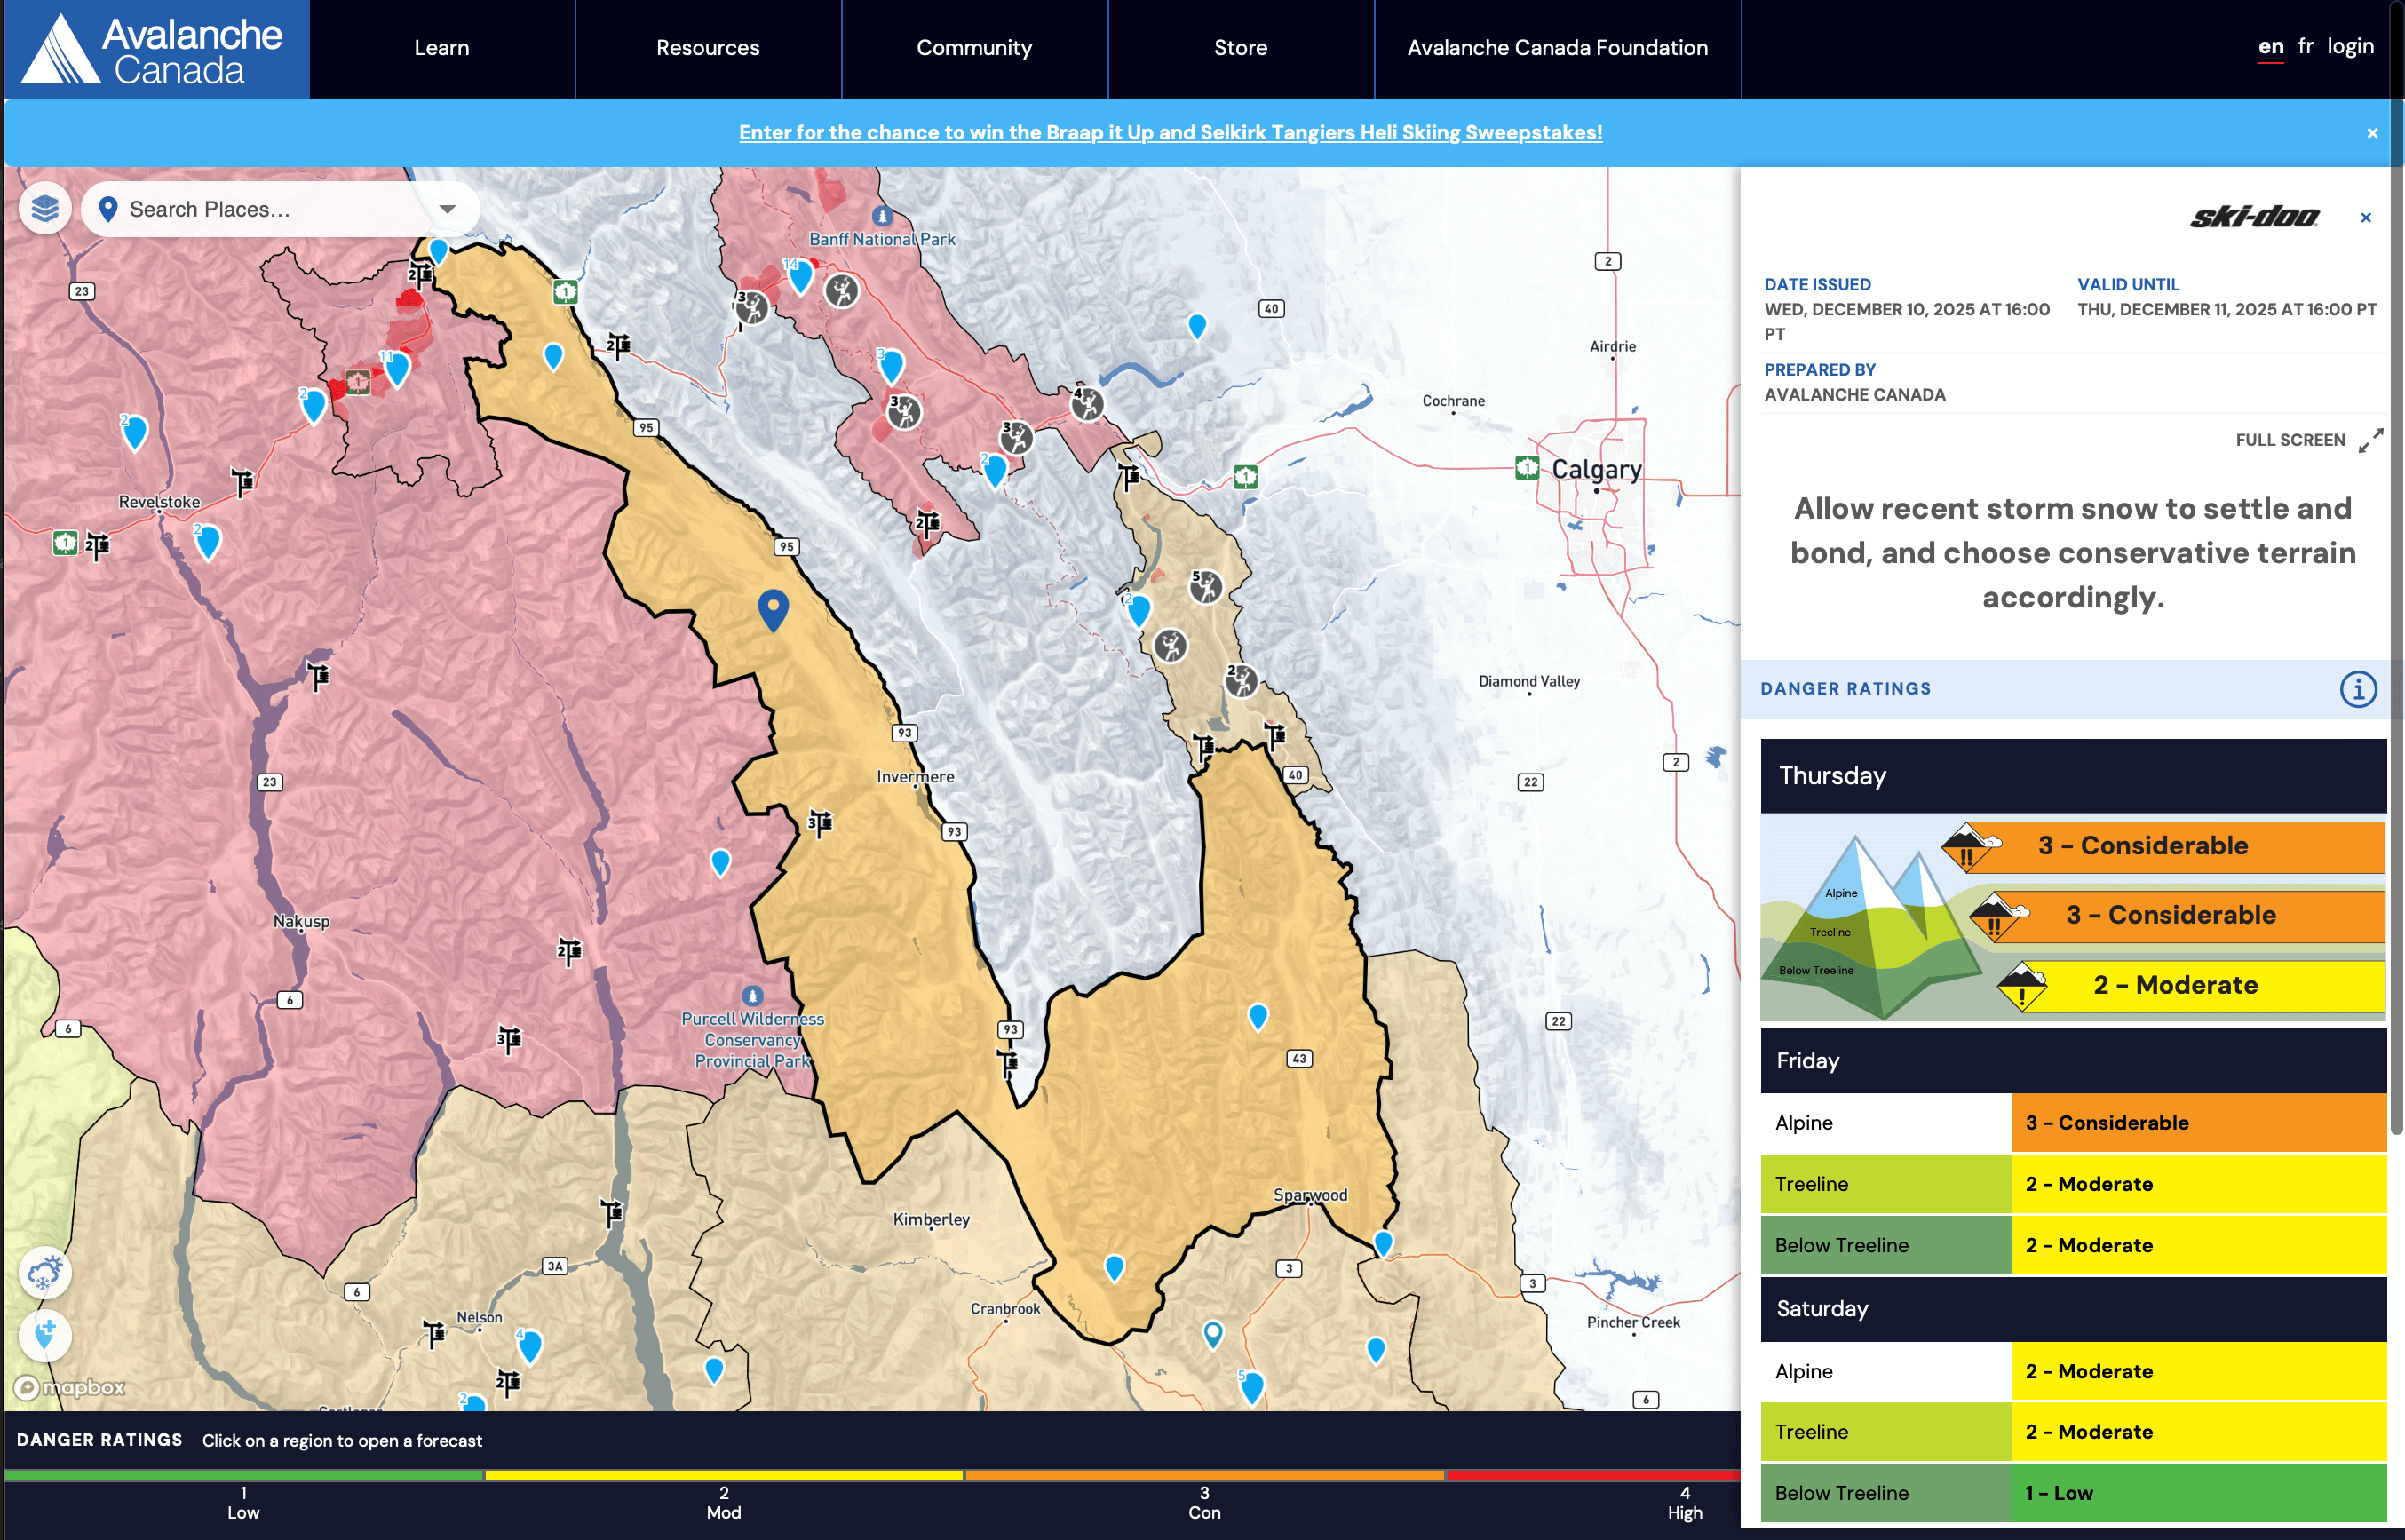Click the Heli Skiing Sweepstakes banner link
Viewport: 2405px width, 1540px height.
pyautogui.click(x=1170, y=132)
